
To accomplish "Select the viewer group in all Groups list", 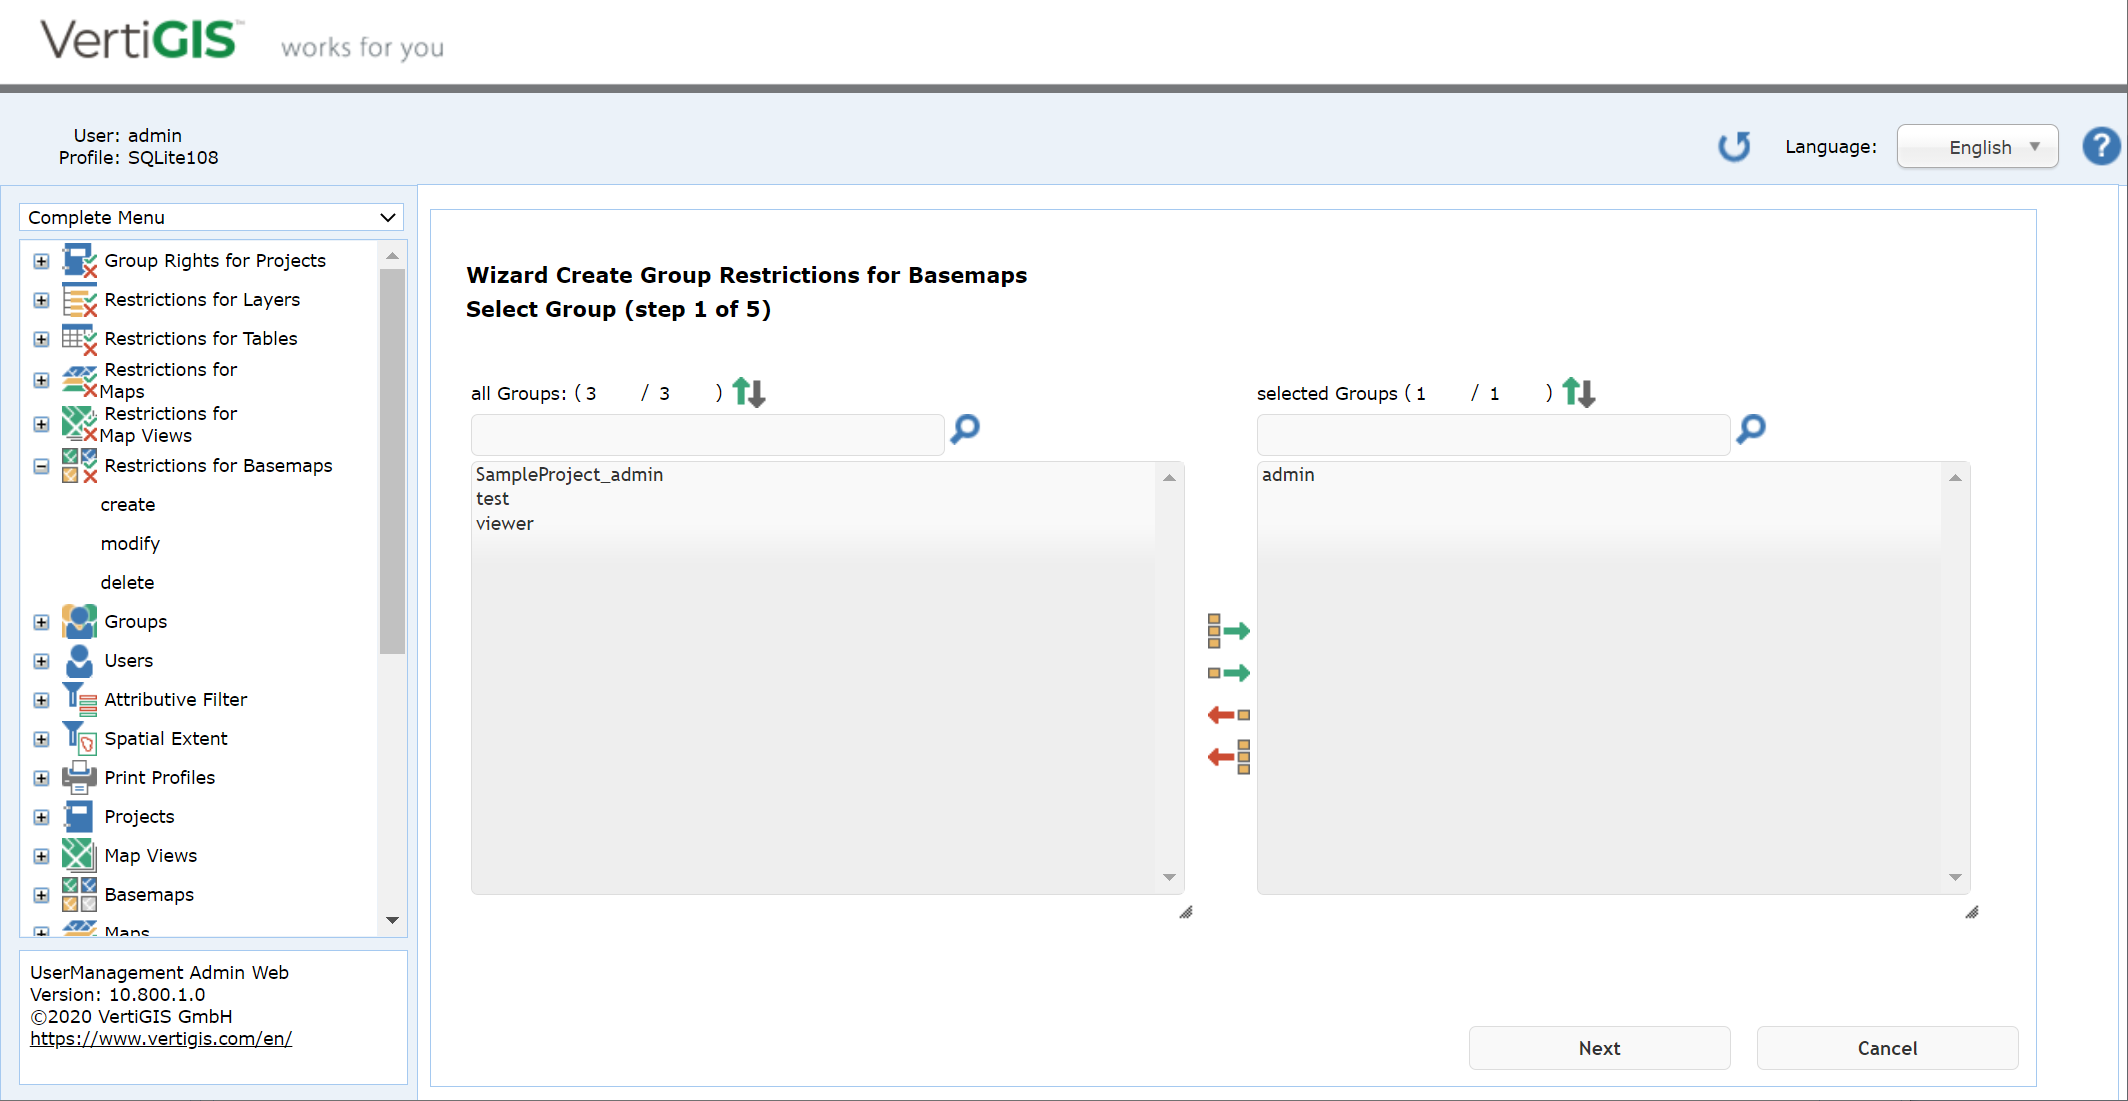I will pyautogui.click(x=505, y=523).
